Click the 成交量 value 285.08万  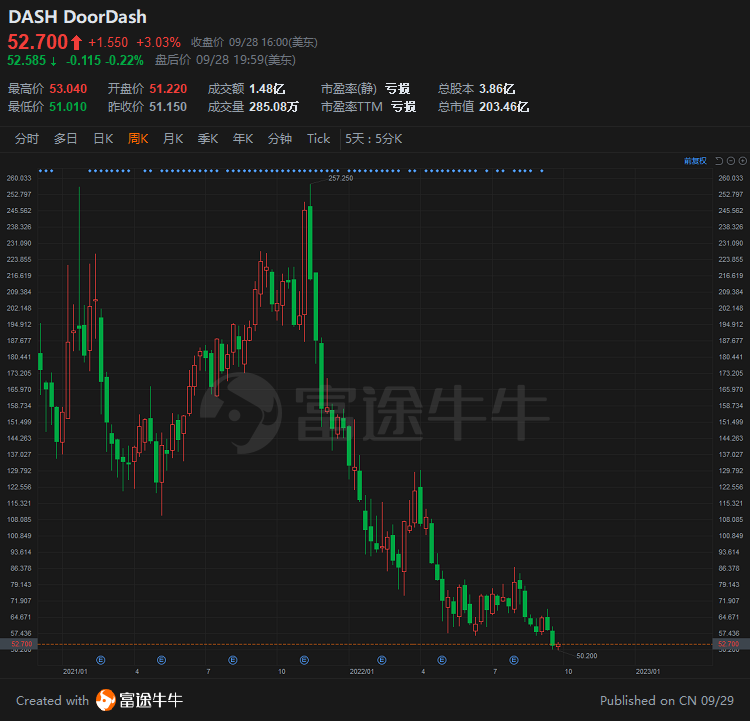click(x=274, y=106)
